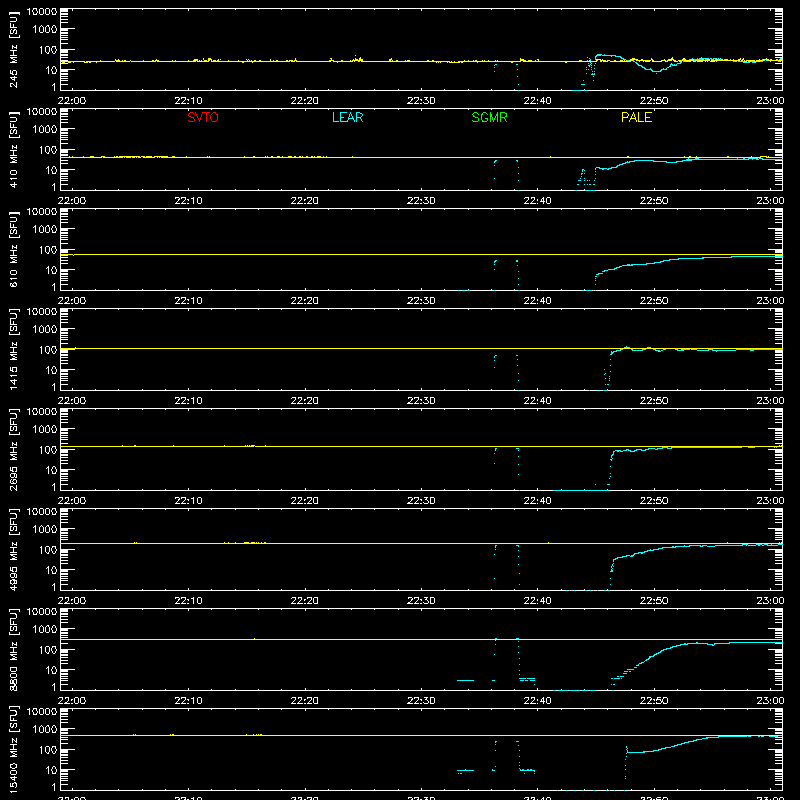Select the 15400 MHz [SFU] axis label
Screen dimensions: 800x800
pyautogui.click(x=14, y=749)
